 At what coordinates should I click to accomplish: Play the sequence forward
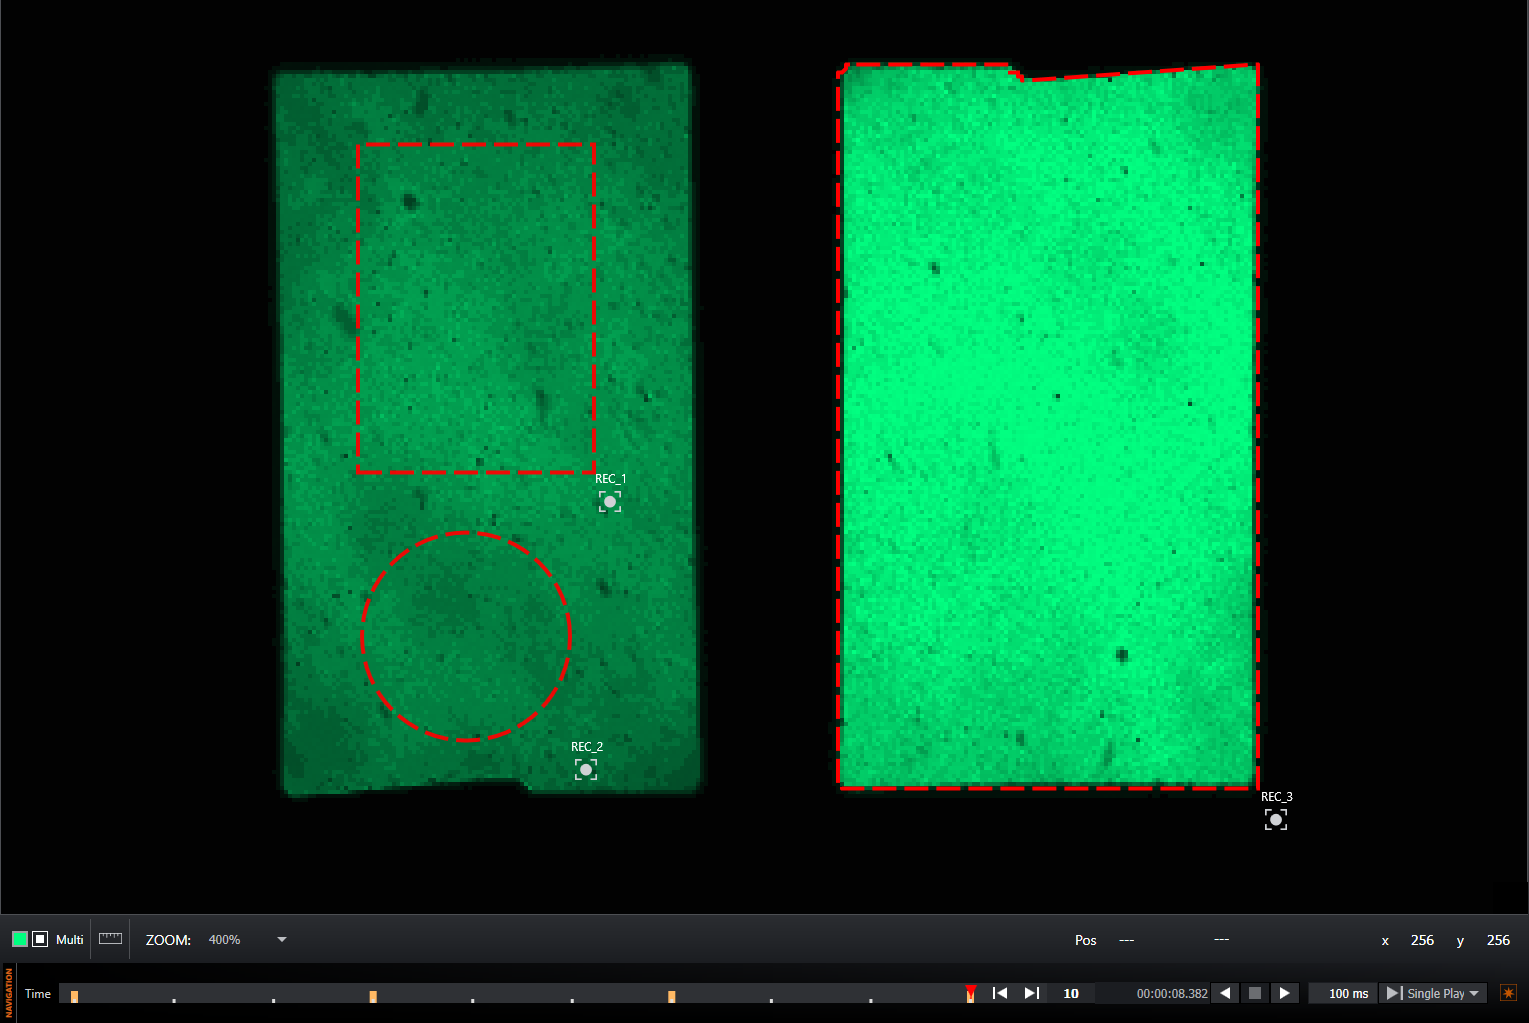[x=1285, y=993]
